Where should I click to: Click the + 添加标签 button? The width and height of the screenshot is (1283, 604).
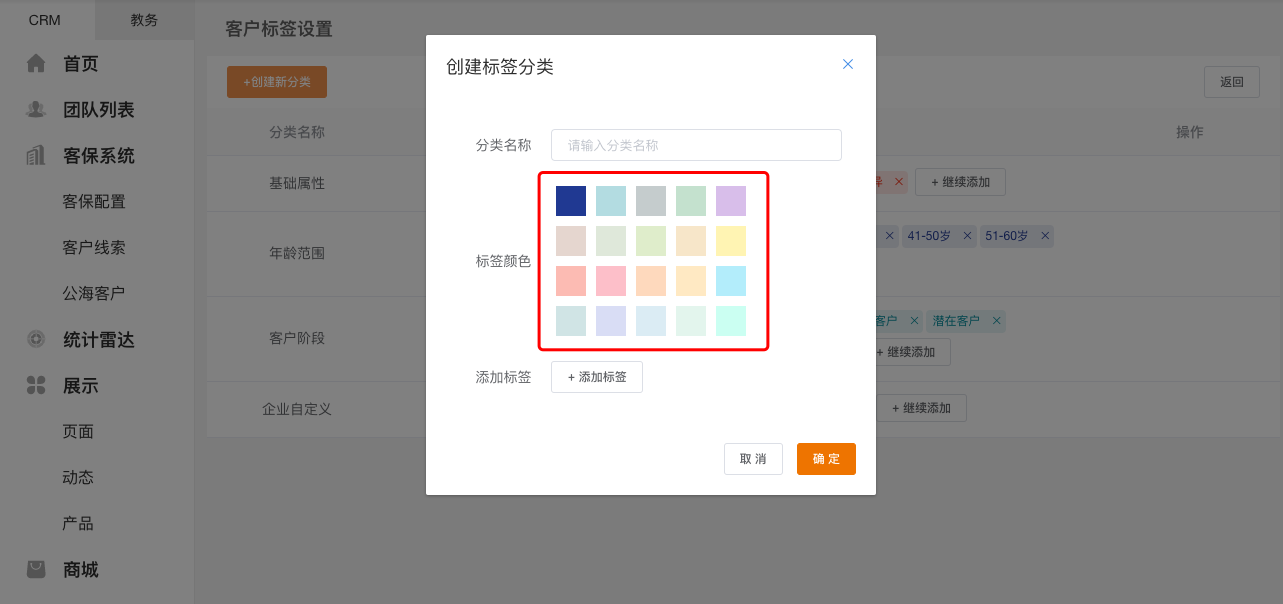[x=597, y=377]
